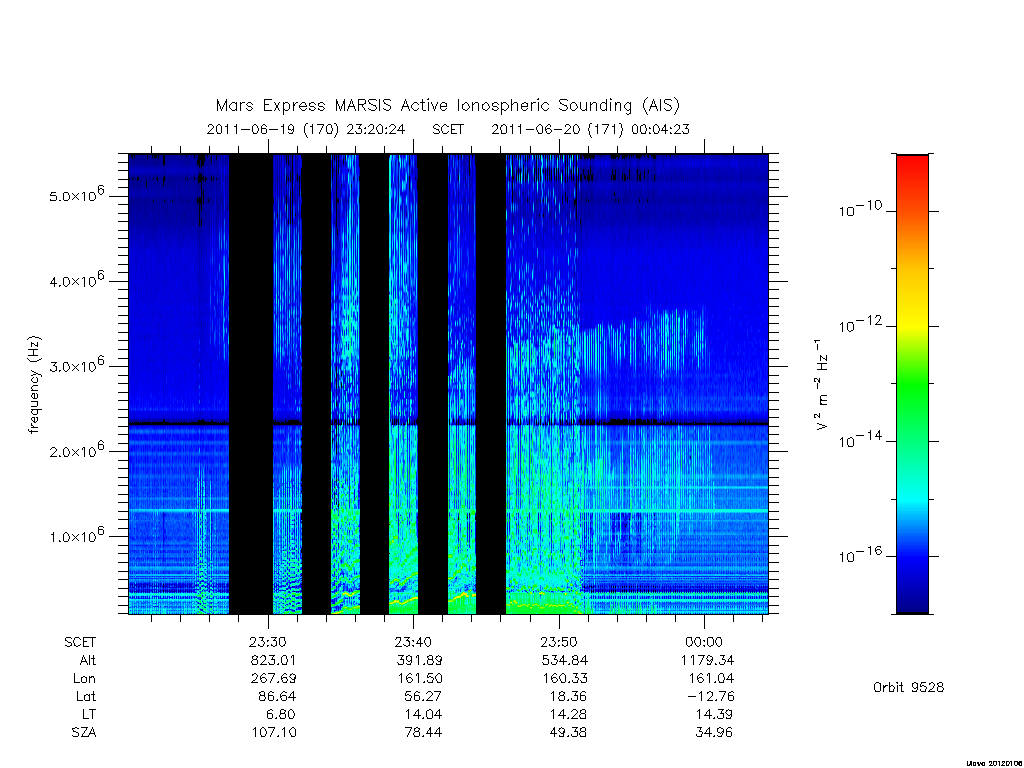Click the 00:00 time tick label
Screen dimensions: 1024x768
pos(704,642)
